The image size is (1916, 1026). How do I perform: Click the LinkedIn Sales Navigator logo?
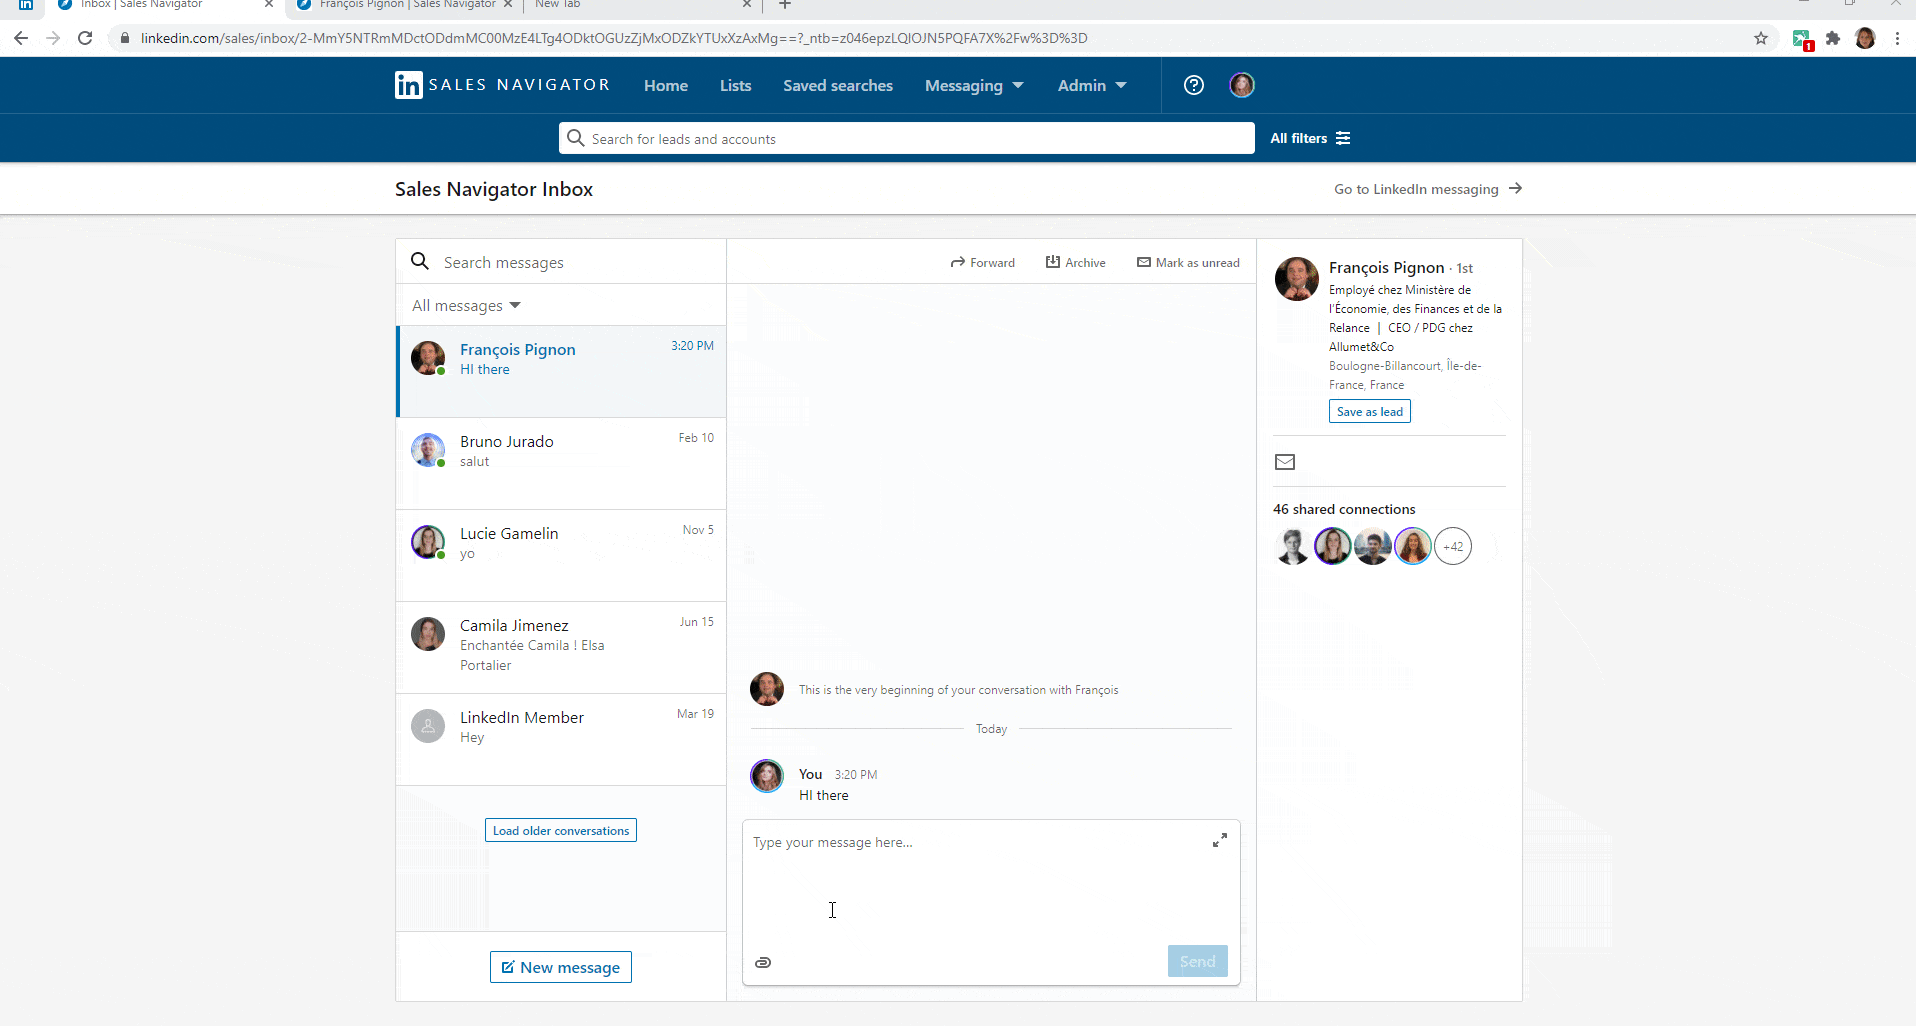pos(502,85)
